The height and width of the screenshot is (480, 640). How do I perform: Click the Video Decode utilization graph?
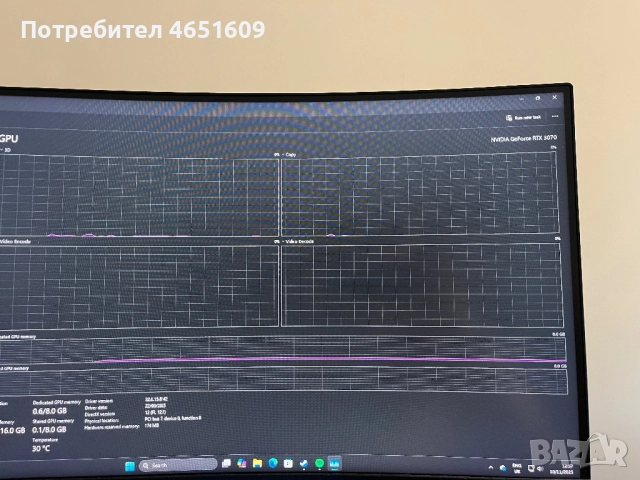[422, 285]
